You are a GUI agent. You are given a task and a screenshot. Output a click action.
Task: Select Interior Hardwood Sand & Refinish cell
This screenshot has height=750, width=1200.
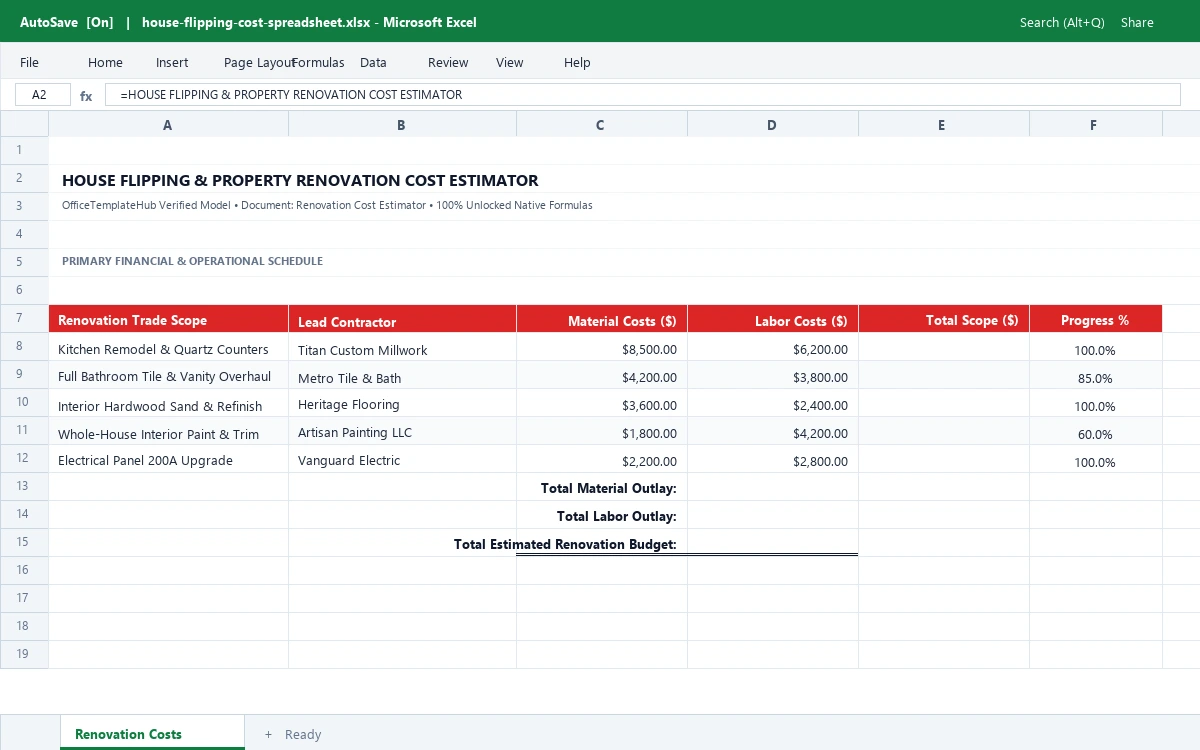coord(168,403)
